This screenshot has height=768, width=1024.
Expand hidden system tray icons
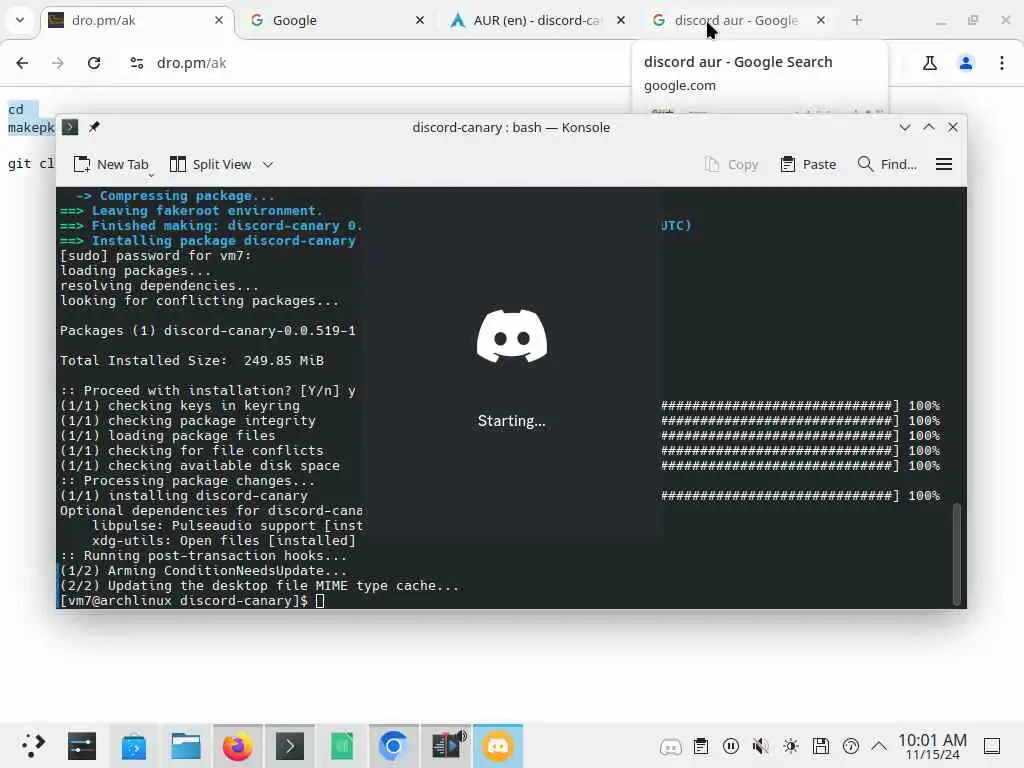pyautogui.click(x=879, y=746)
